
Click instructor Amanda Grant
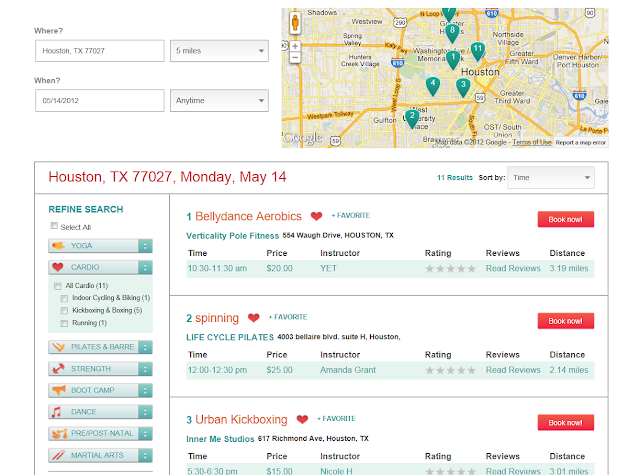pos(348,370)
